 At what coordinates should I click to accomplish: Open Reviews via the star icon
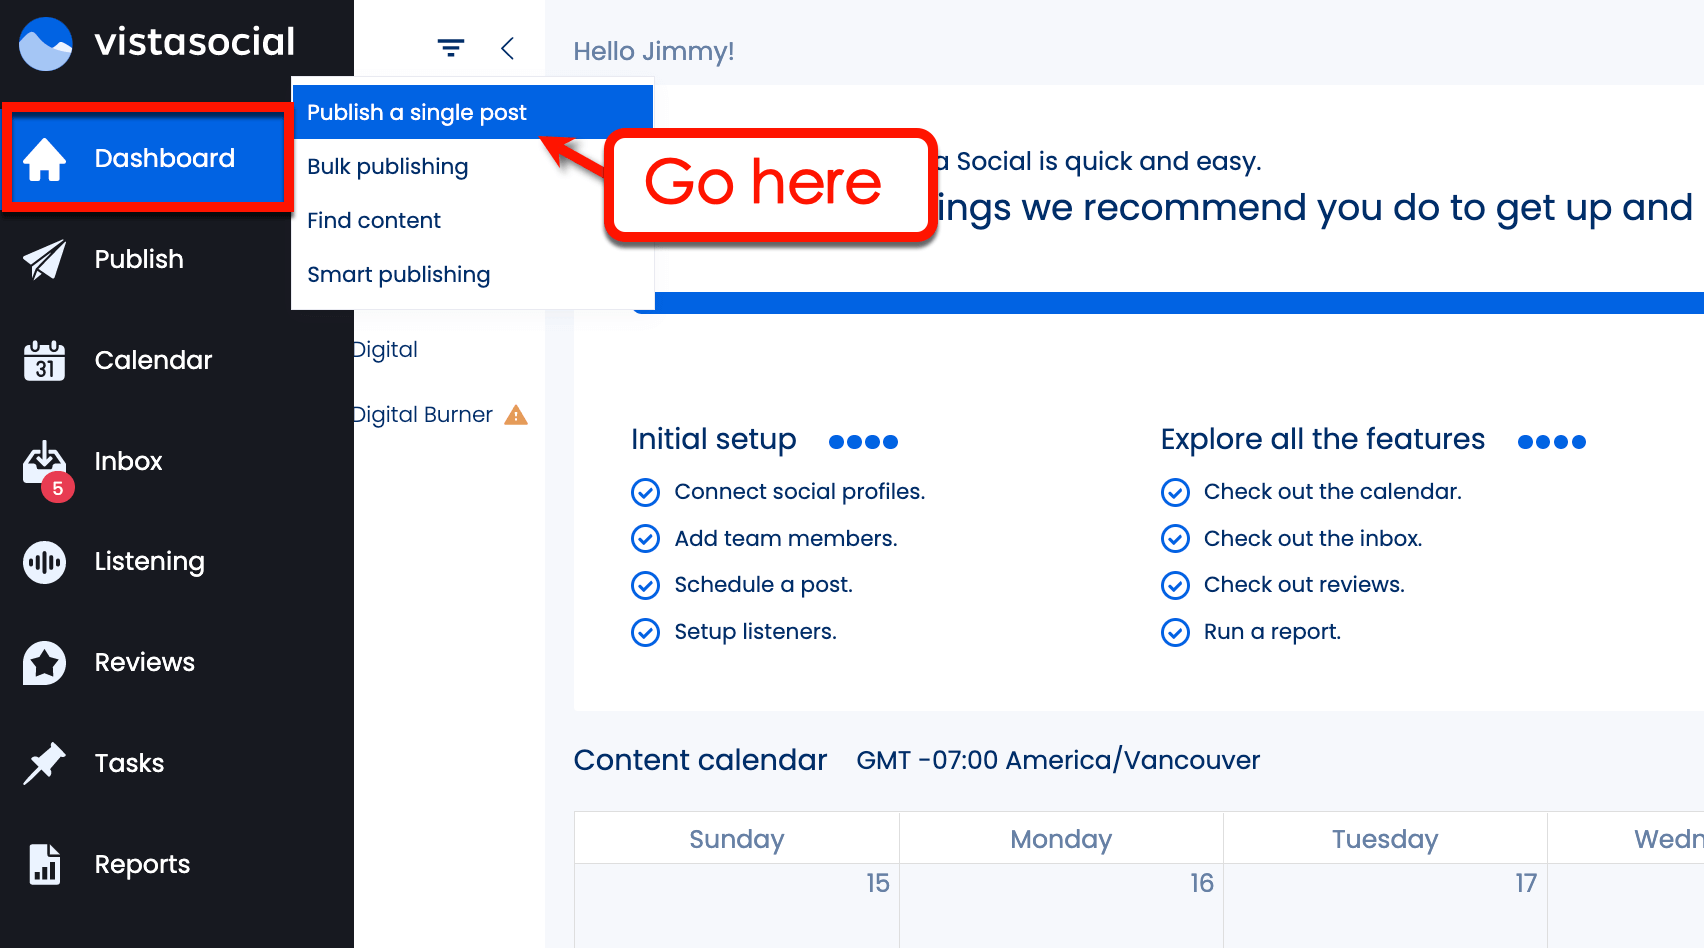pos(45,662)
